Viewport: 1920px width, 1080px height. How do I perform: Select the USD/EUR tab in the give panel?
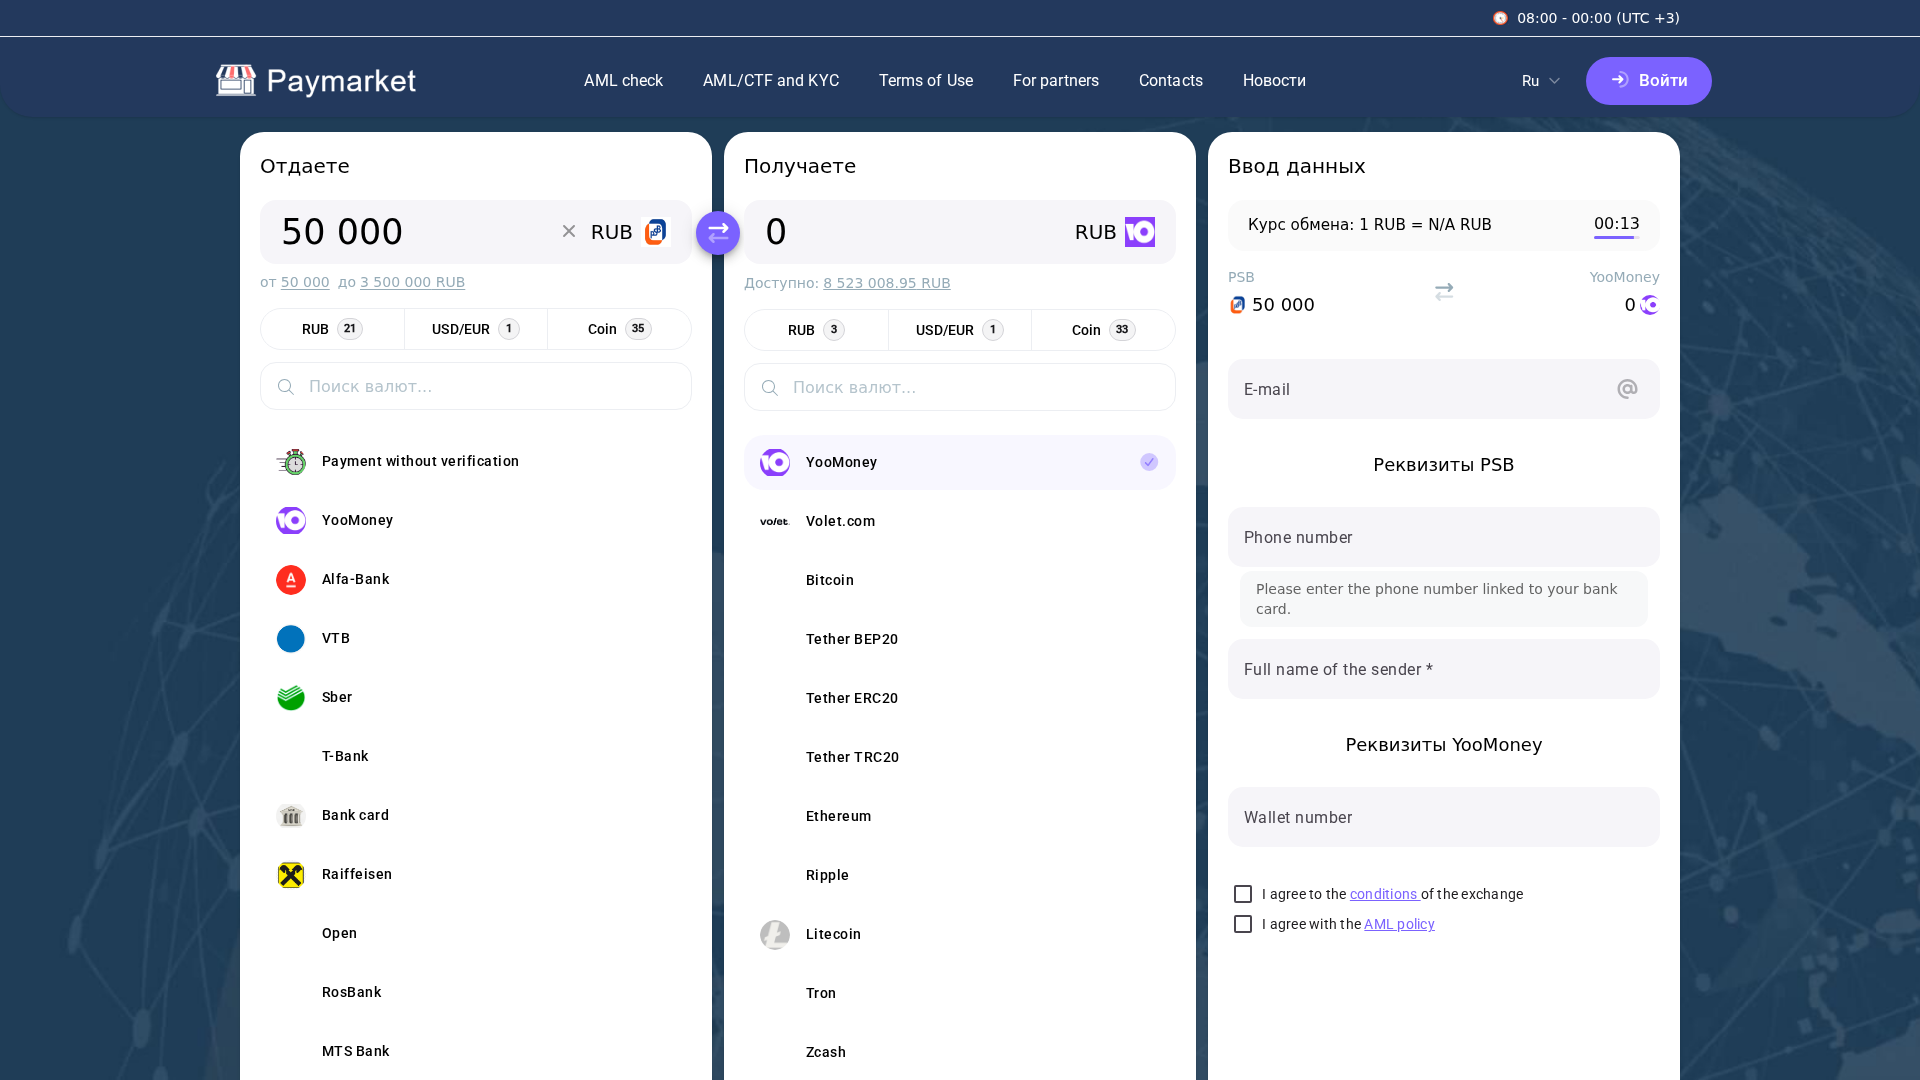click(x=476, y=329)
